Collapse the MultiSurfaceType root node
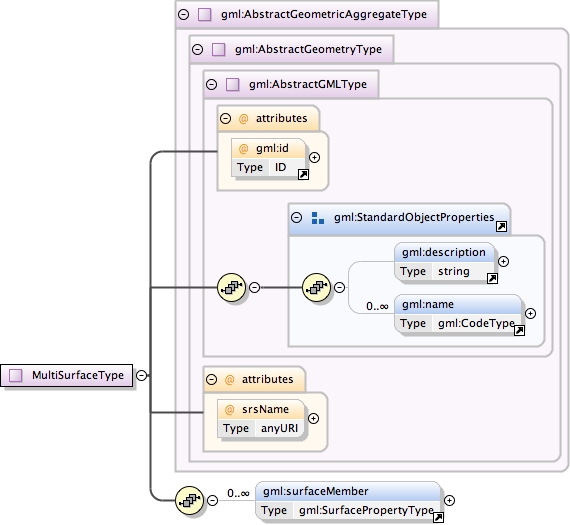 pyautogui.click(x=141, y=375)
